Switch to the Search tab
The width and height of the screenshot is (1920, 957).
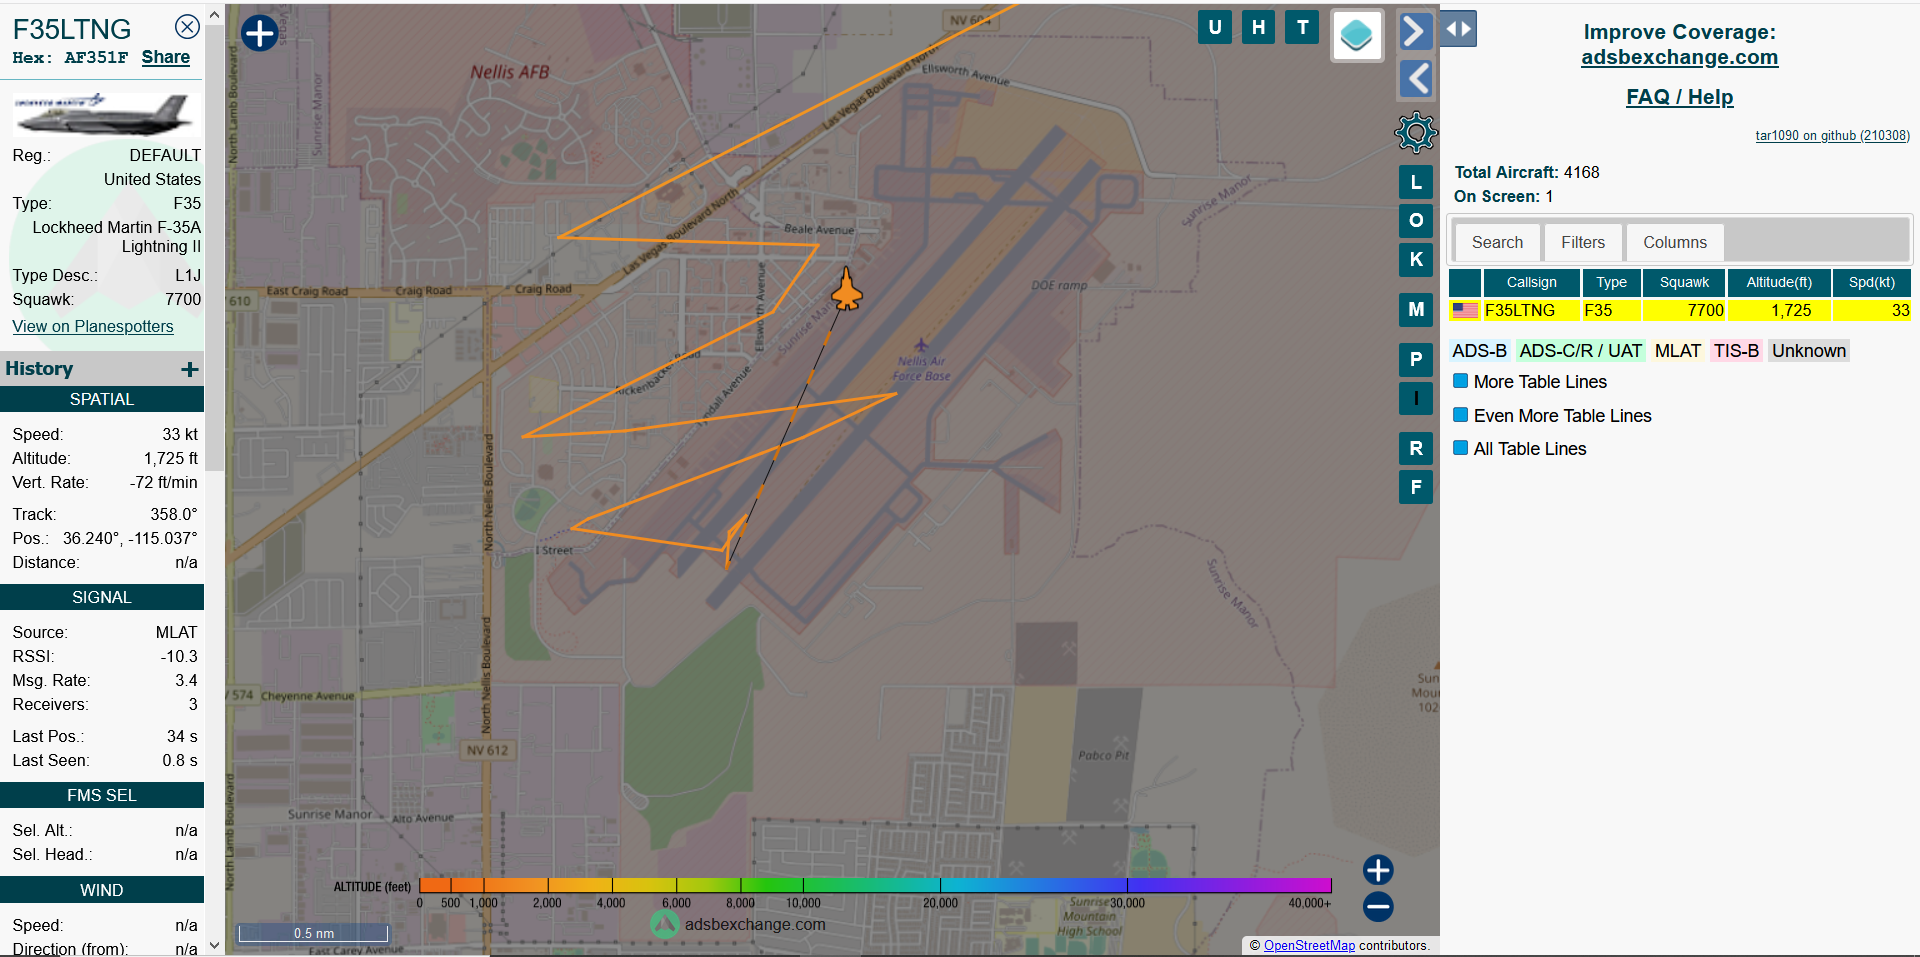point(1497,242)
